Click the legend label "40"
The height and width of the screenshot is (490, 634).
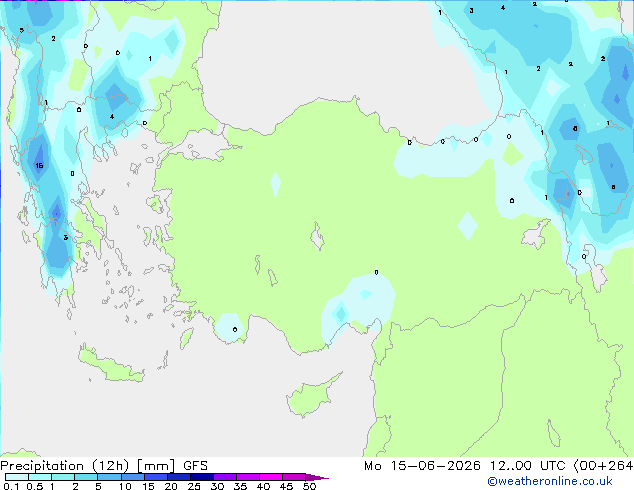[x=263, y=486]
